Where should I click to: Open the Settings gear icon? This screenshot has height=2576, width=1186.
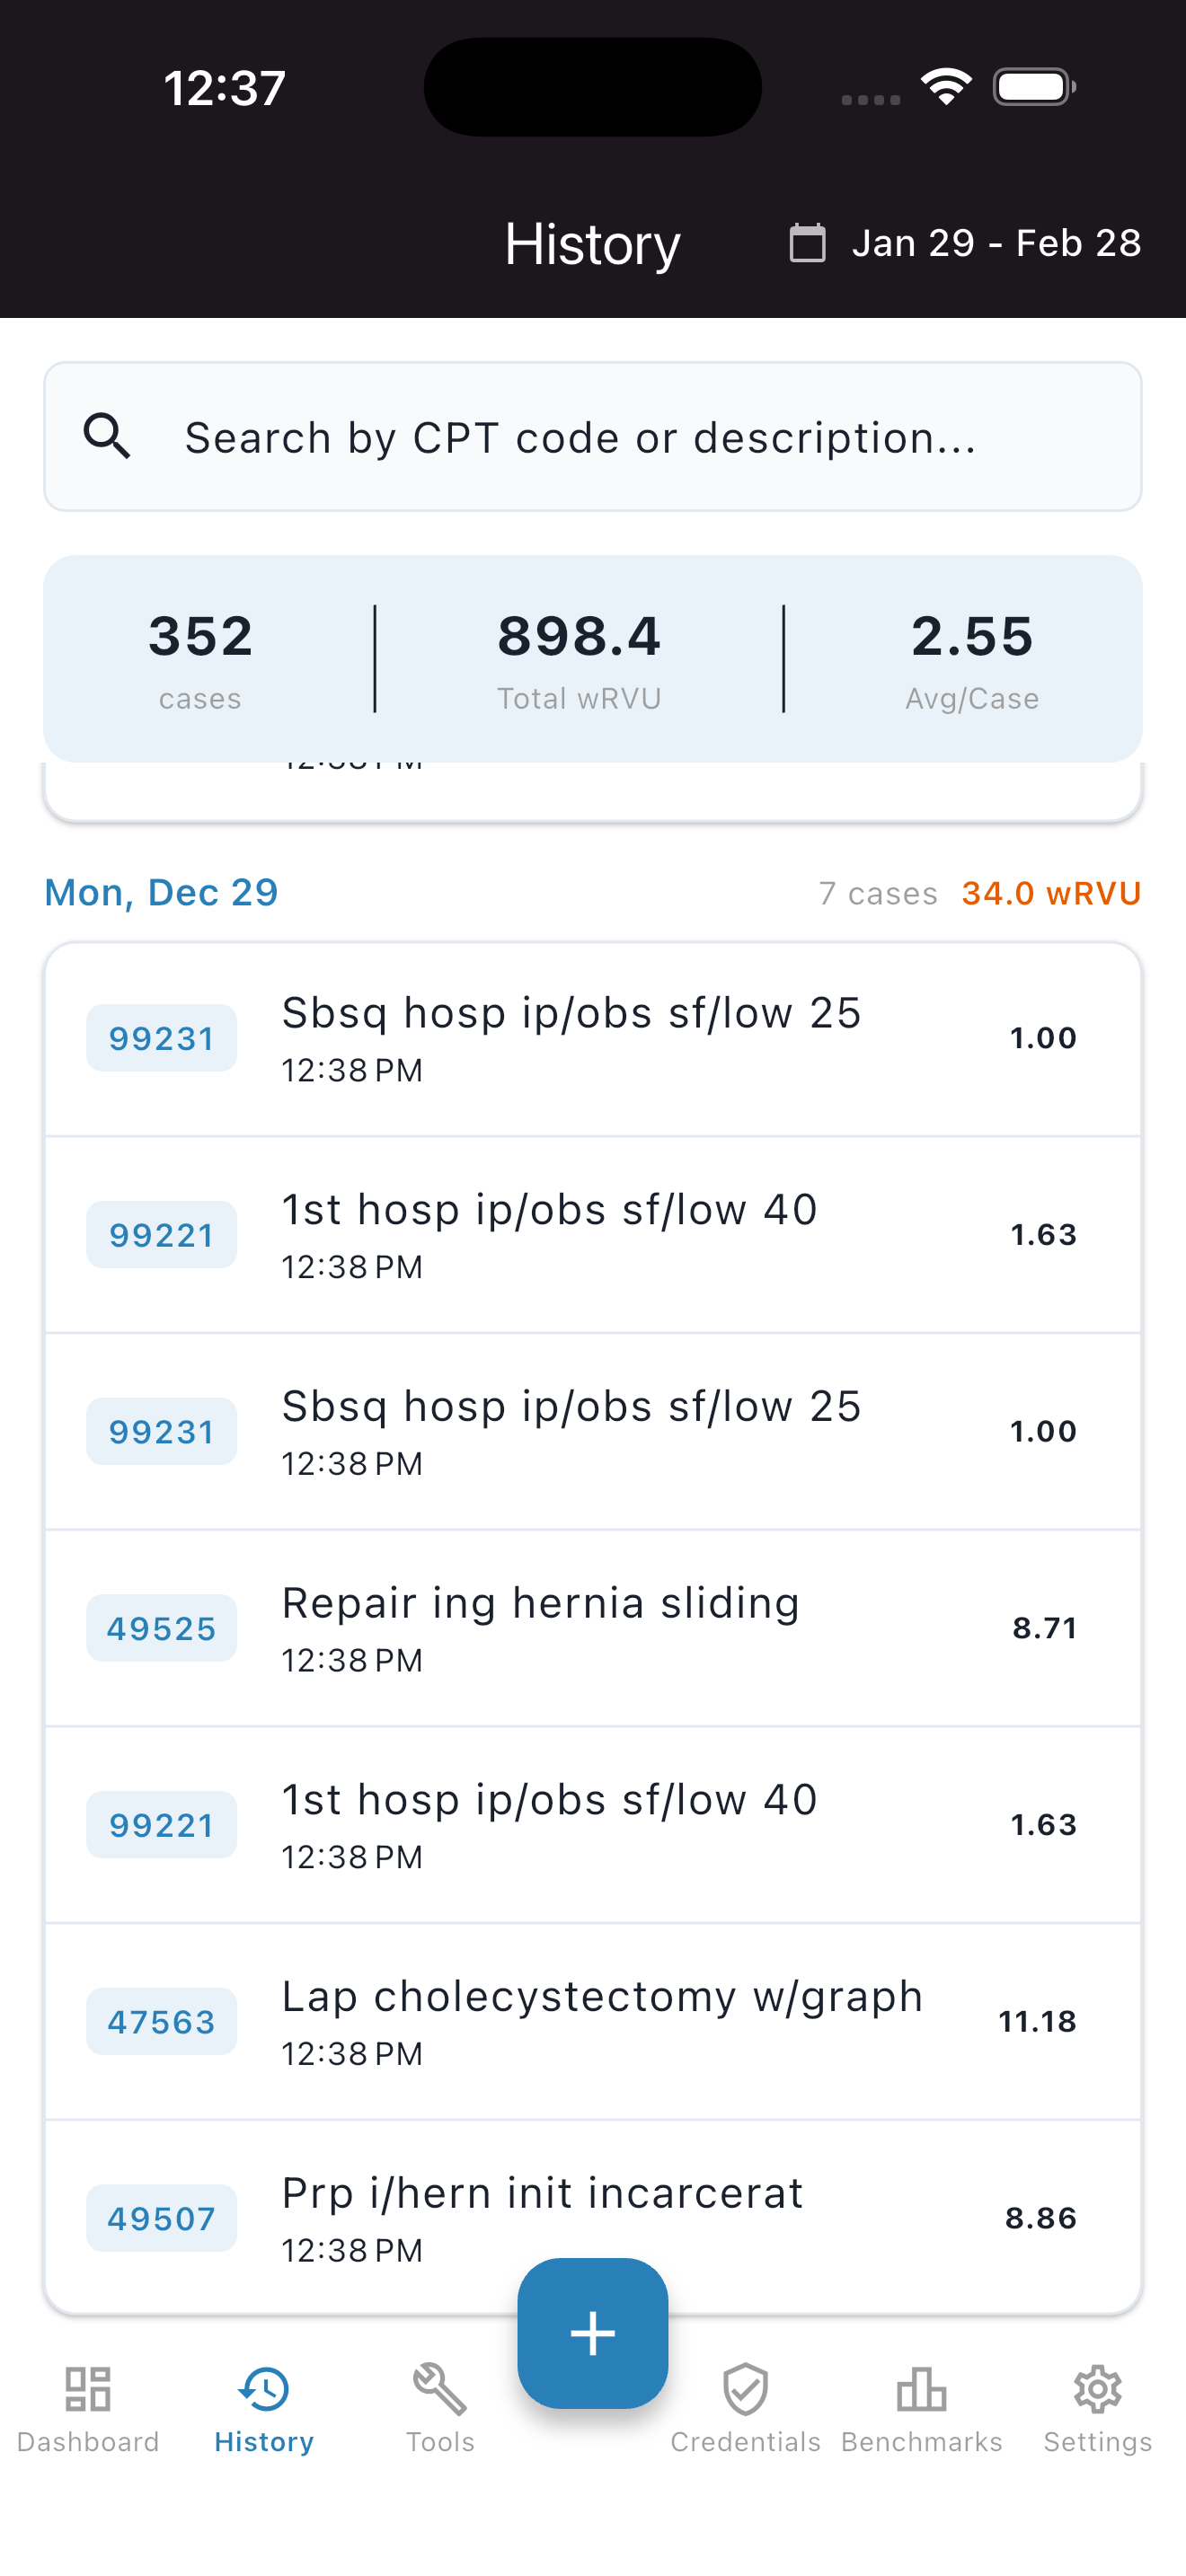(x=1097, y=2390)
